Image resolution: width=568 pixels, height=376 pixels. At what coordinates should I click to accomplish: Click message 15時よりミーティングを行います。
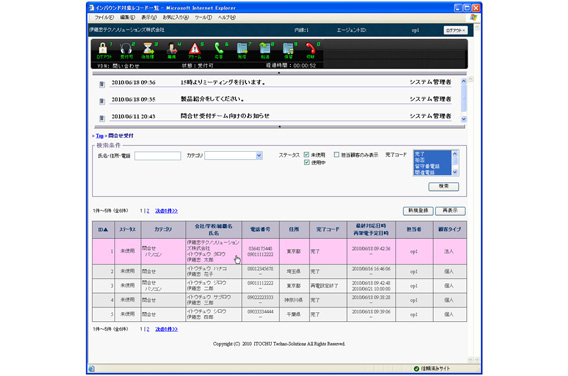(x=223, y=83)
